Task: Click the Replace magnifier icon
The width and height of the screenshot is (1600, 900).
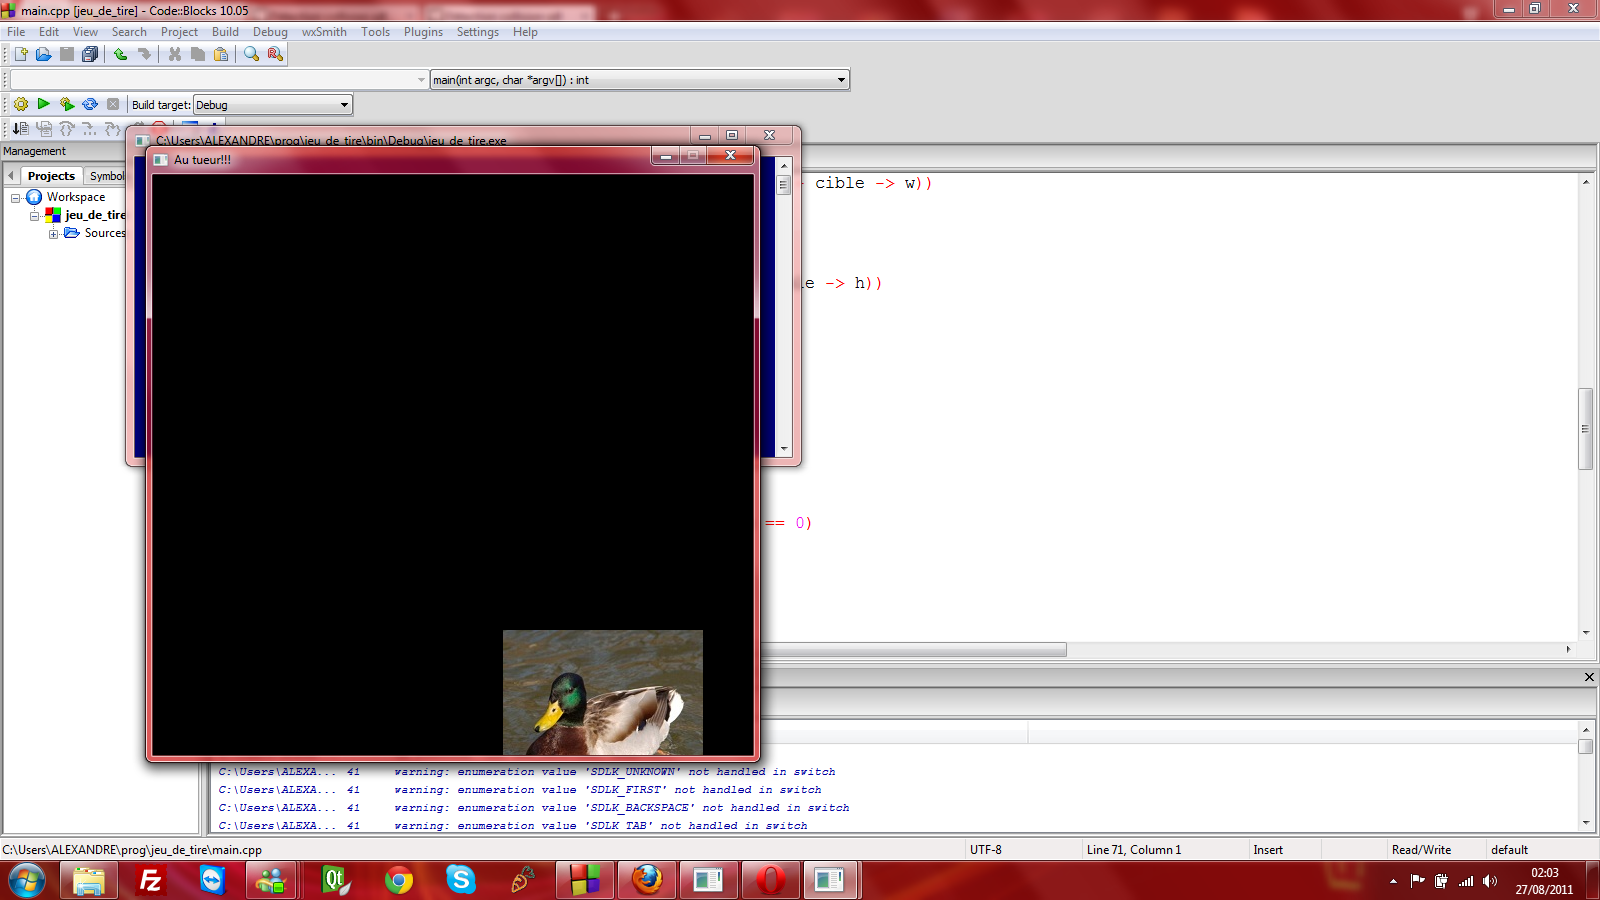Action: click(275, 54)
